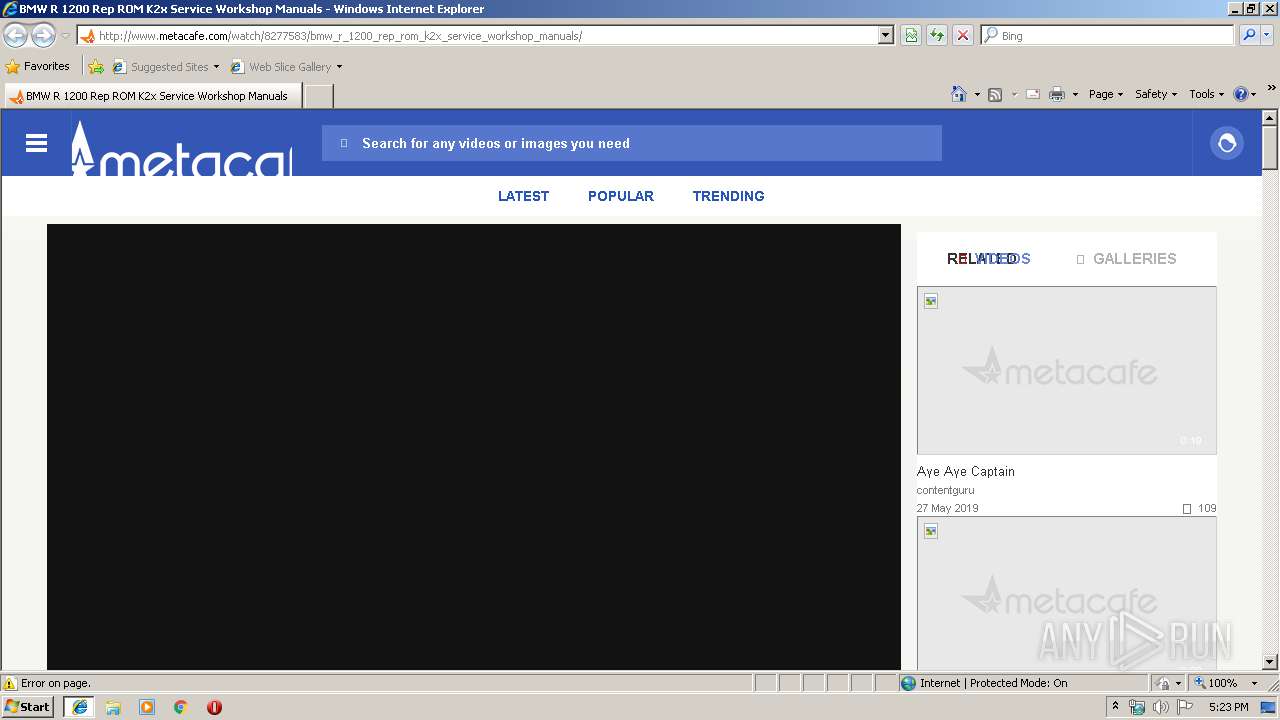Switch to RELATED VIDEOS tab
Viewport: 1280px width, 720px height.
(x=989, y=259)
